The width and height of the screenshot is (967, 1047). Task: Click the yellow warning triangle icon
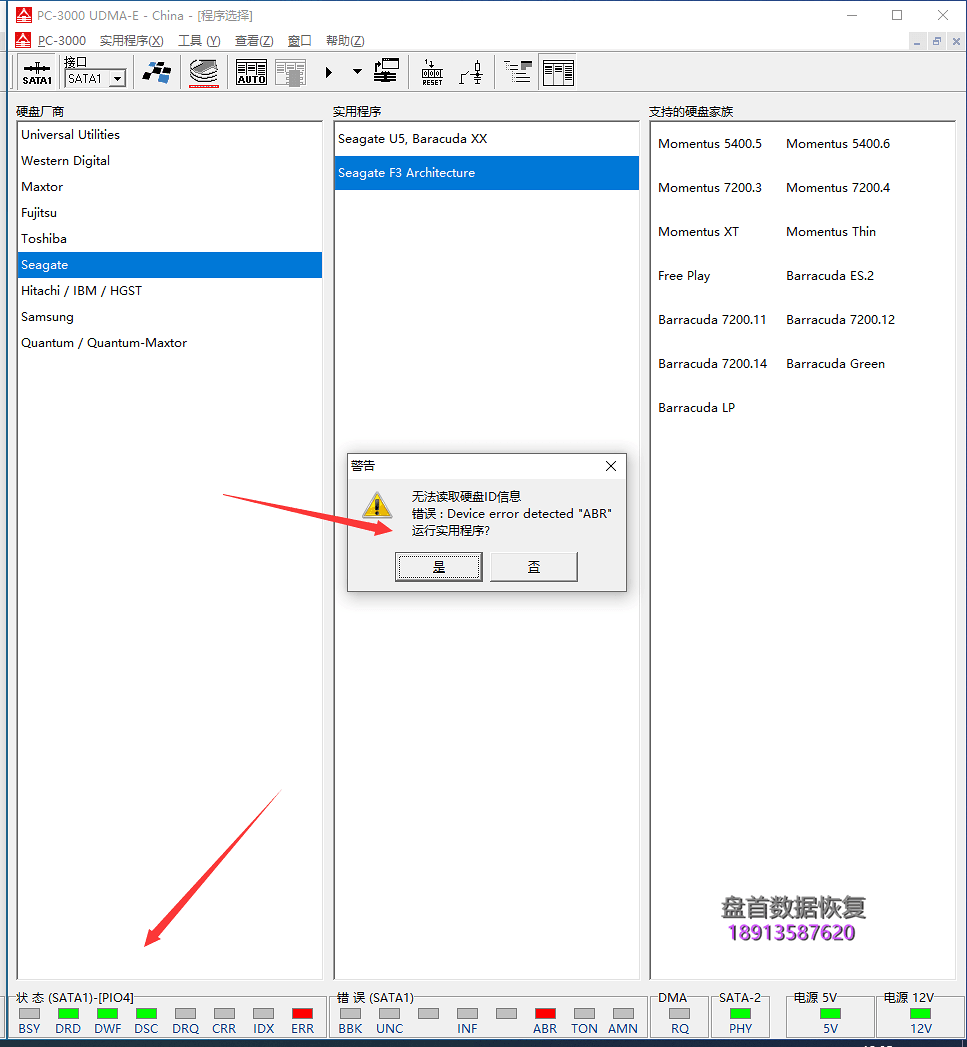tap(377, 505)
